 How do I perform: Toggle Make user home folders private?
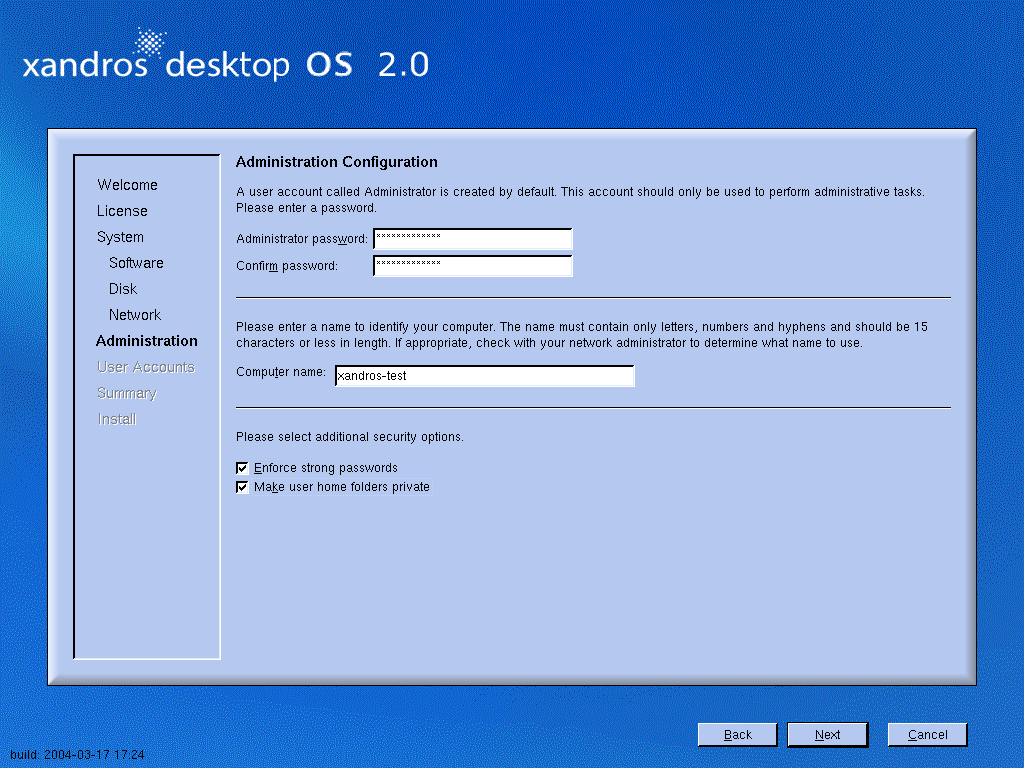click(x=242, y=488)
